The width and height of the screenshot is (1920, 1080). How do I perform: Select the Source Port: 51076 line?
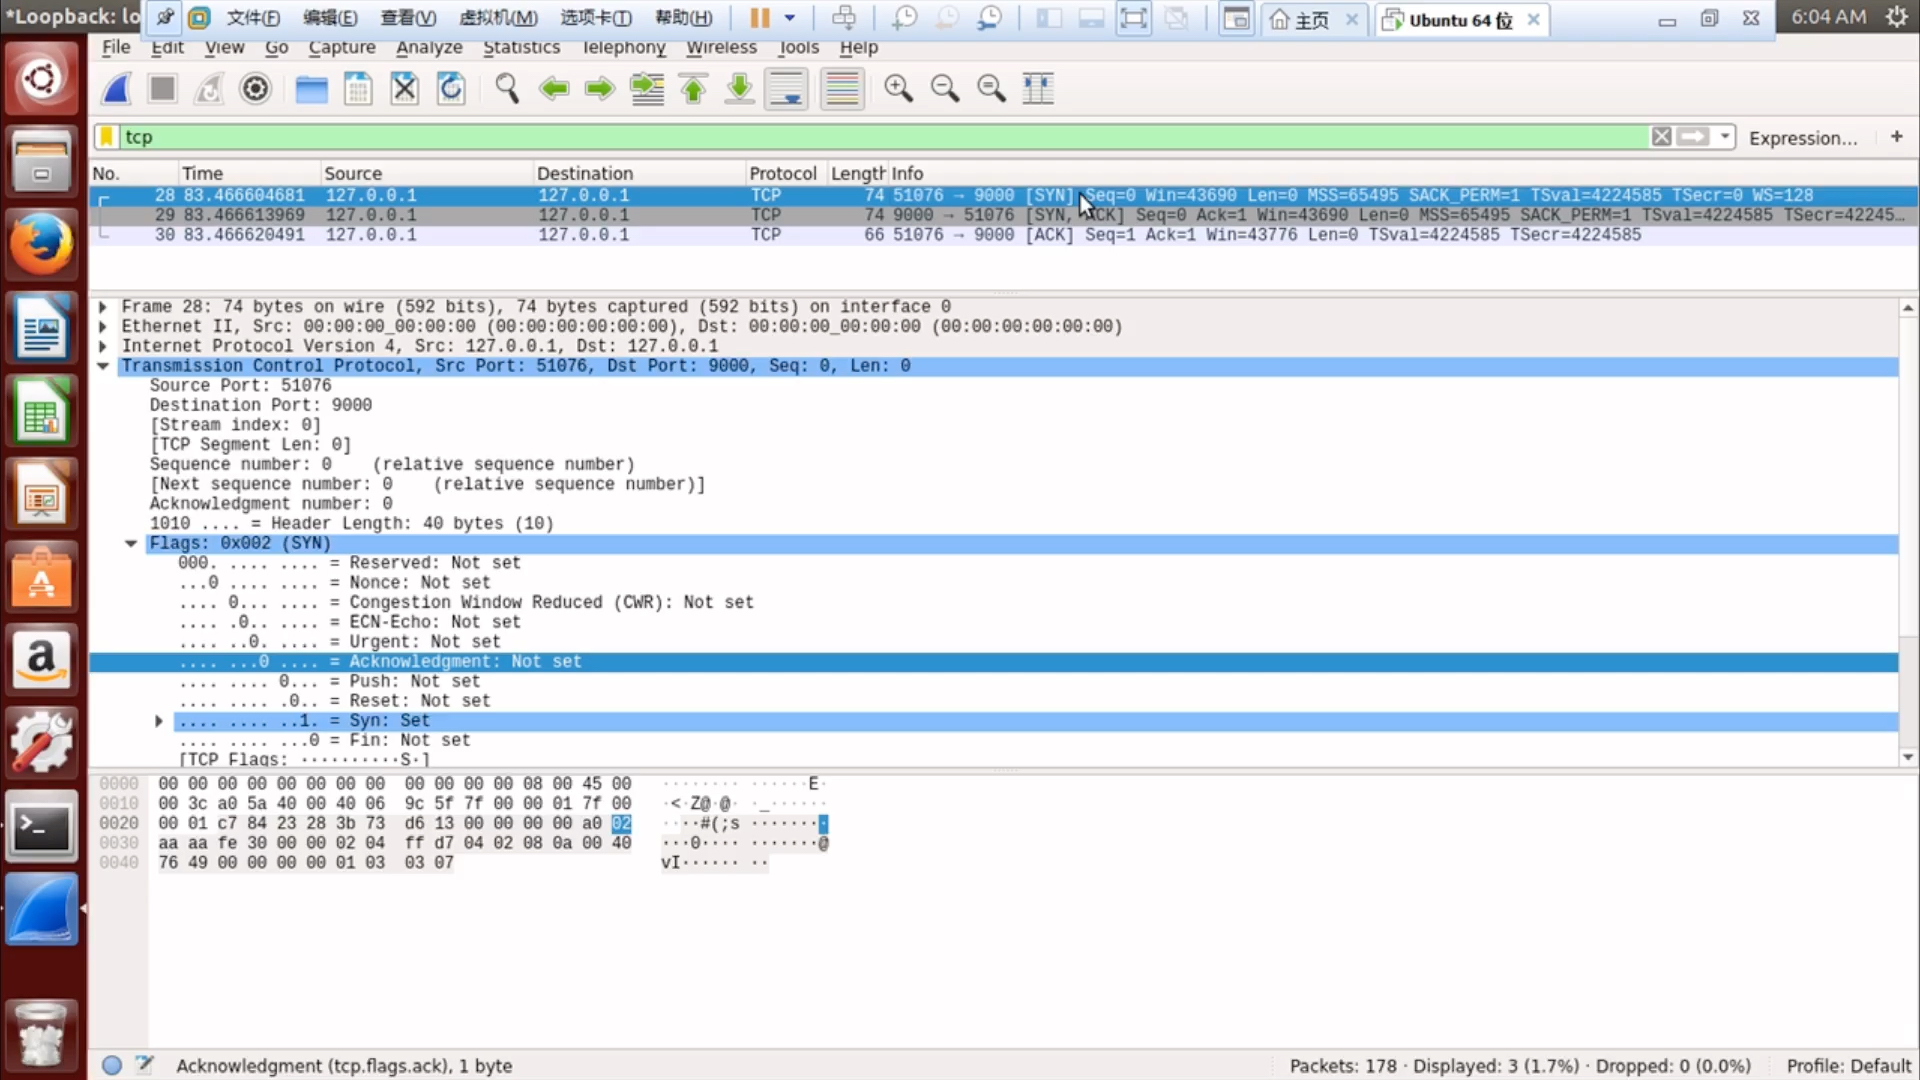(x=240, y=386)
